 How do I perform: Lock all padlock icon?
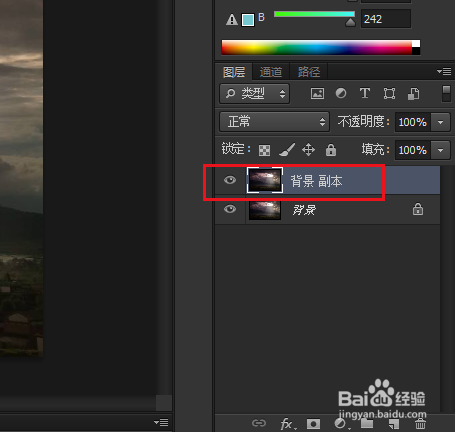[x=331, y=150]
